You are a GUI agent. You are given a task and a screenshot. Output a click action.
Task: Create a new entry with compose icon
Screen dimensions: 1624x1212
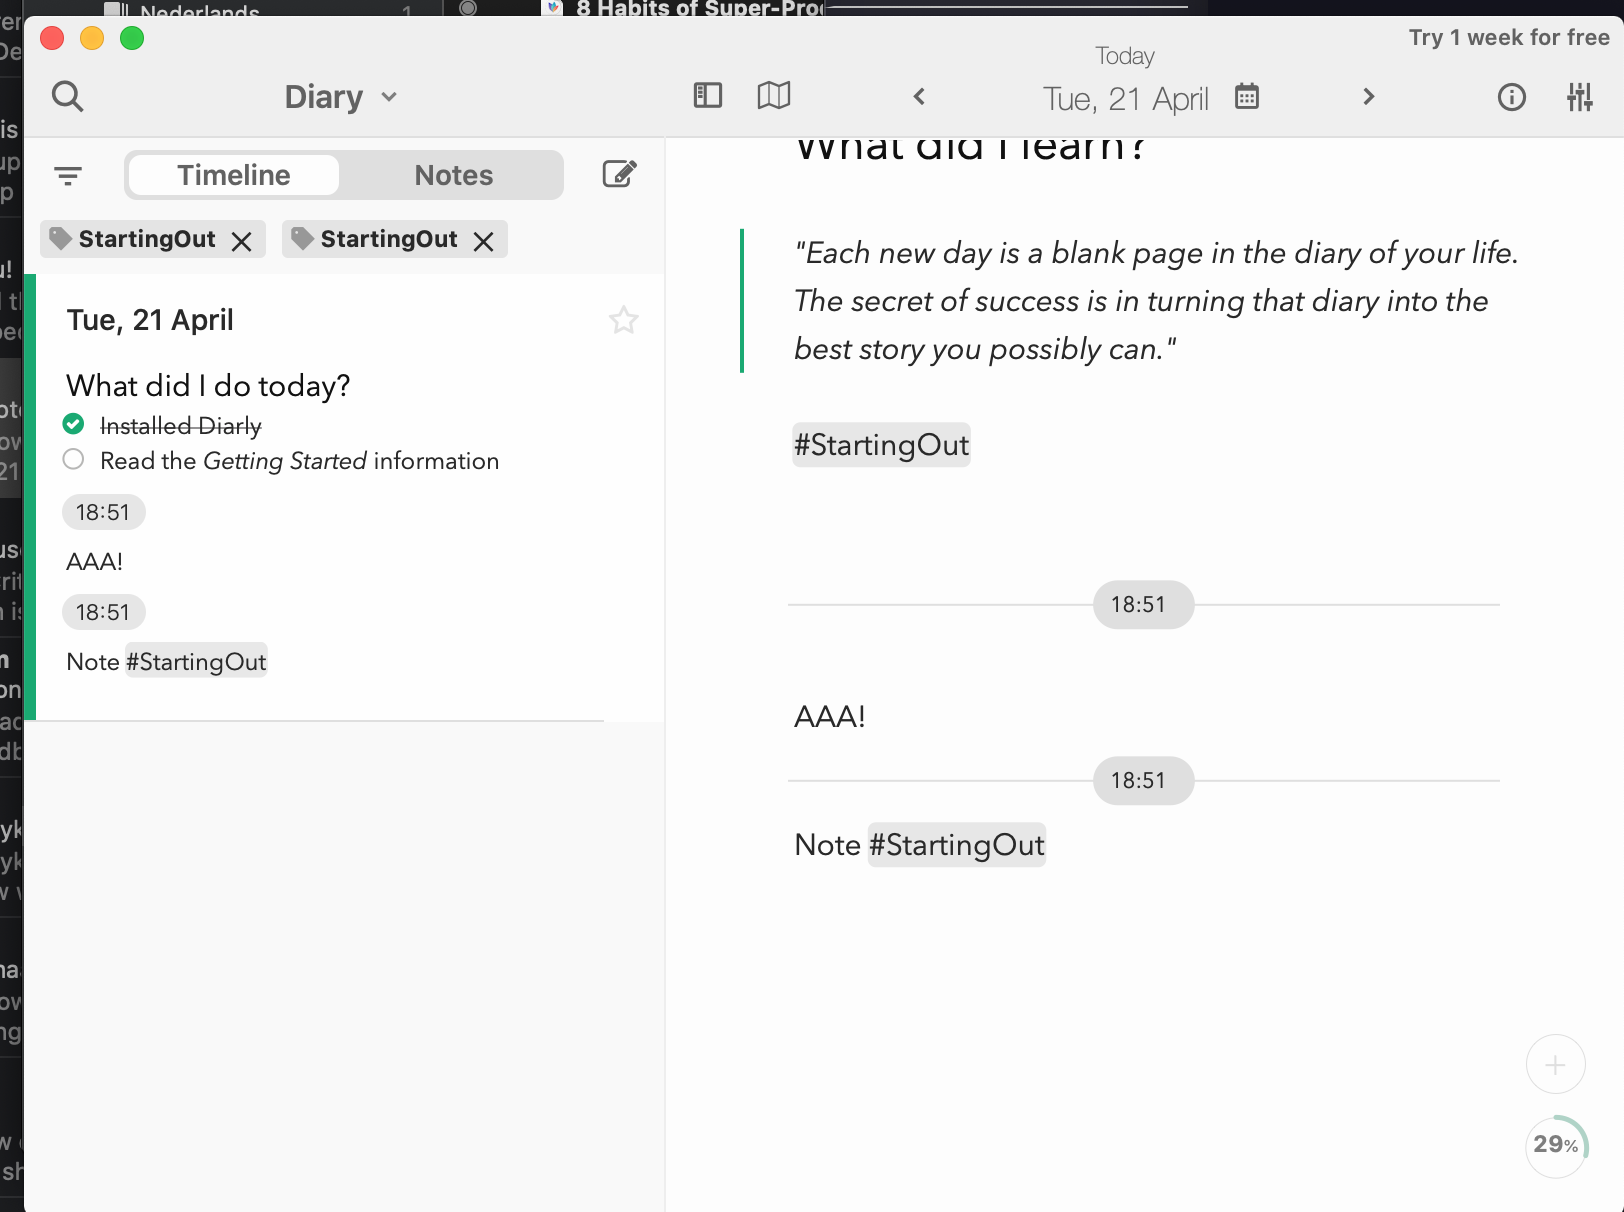(620, 174)
